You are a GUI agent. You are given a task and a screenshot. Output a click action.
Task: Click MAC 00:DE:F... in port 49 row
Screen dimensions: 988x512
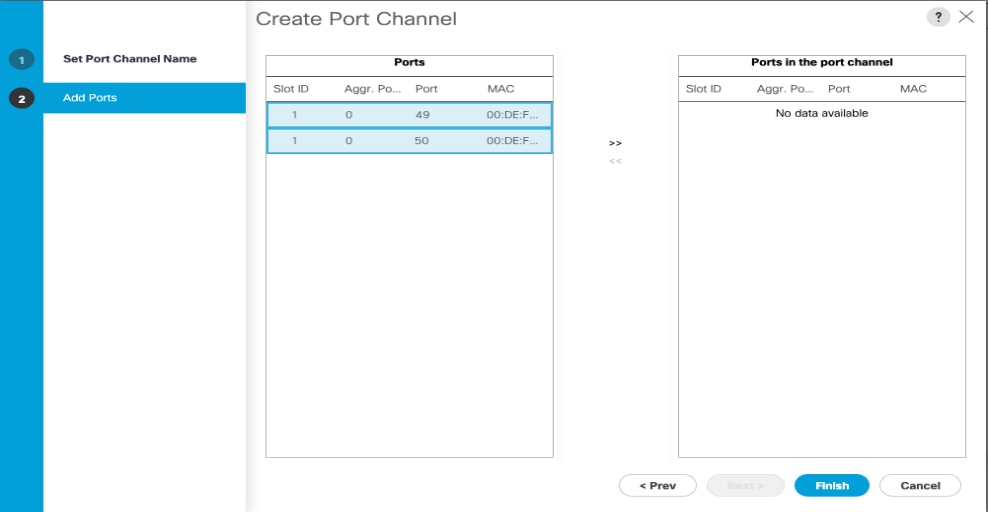click(x=512, y=115)
